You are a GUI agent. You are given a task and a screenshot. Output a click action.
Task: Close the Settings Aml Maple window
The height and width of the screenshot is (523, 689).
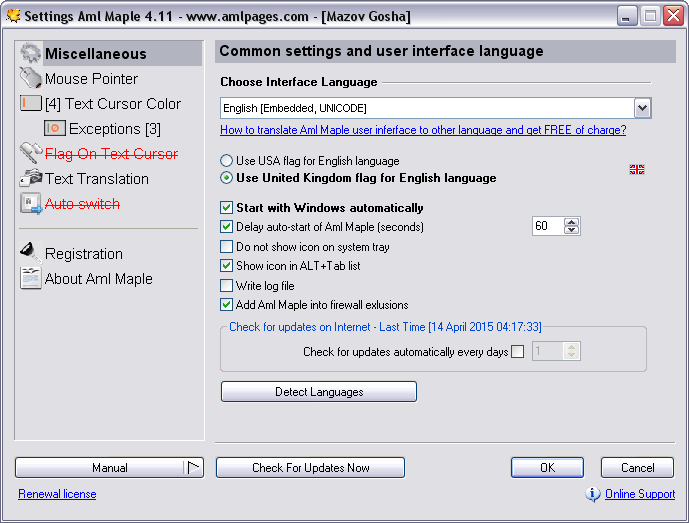pyautogui.click(x=674, y=16)
